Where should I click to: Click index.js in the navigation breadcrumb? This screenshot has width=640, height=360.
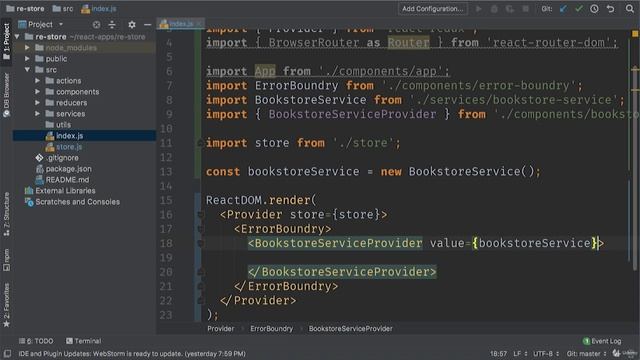(x=99, y=9)
